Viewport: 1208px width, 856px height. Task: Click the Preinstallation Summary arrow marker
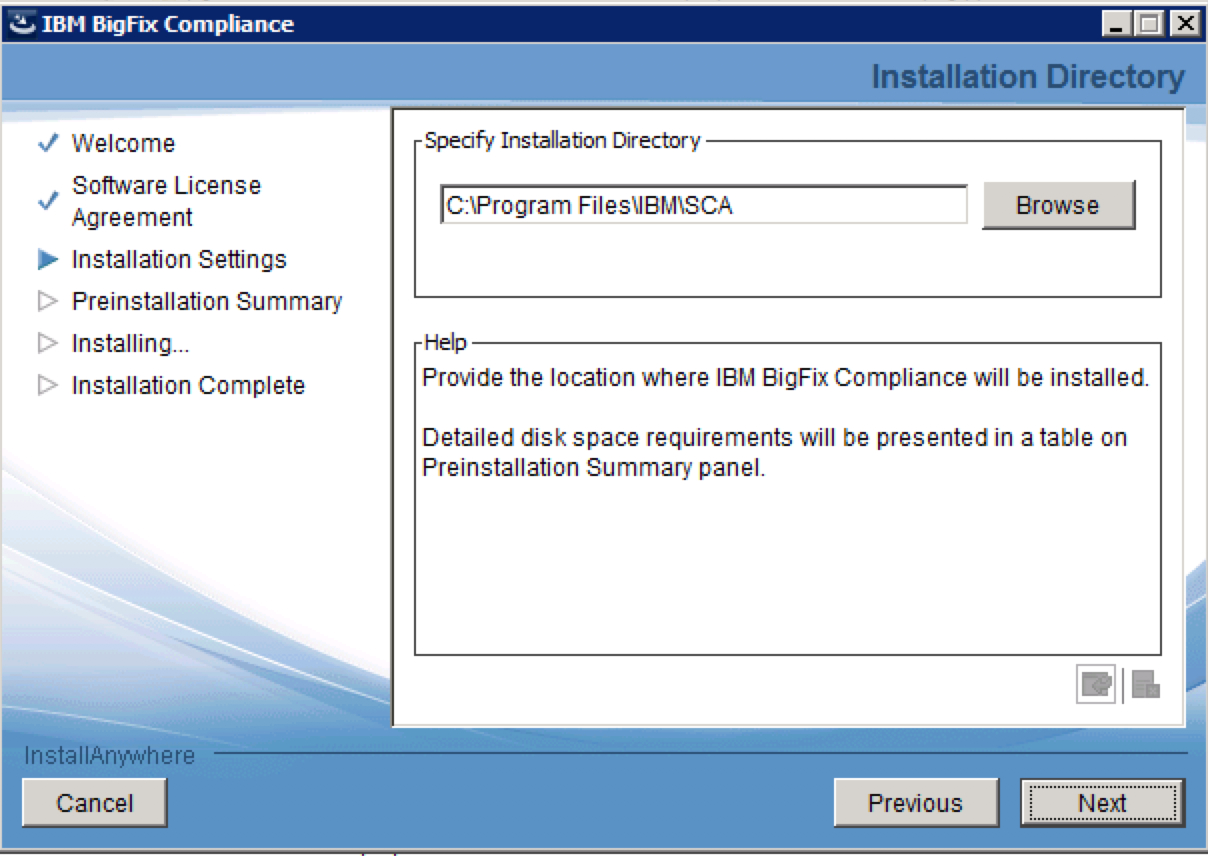point(48,301)
